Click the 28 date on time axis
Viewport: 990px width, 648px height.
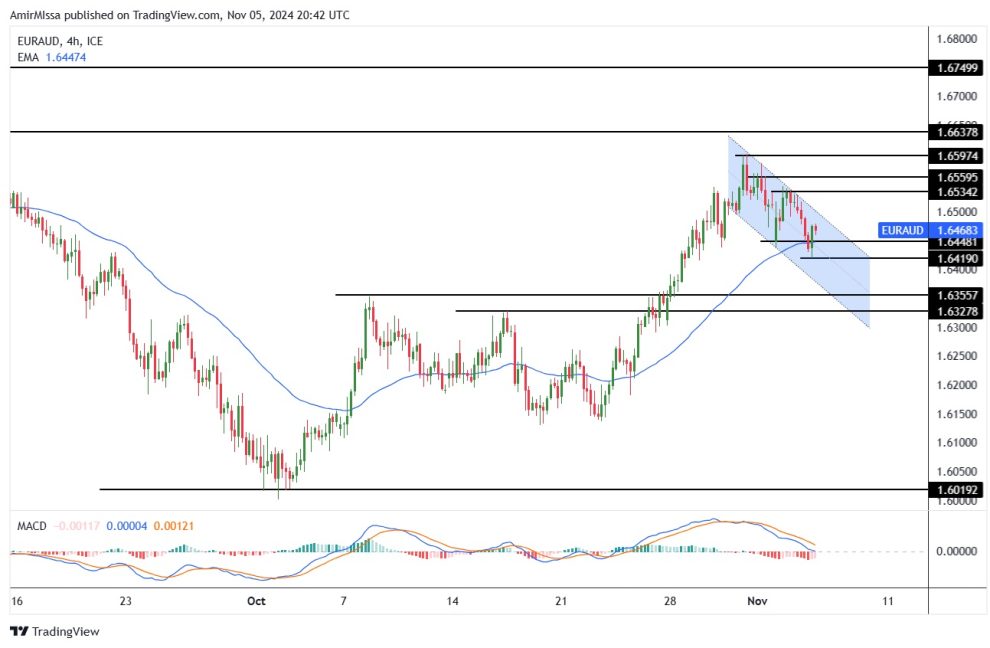click(670, 601)
